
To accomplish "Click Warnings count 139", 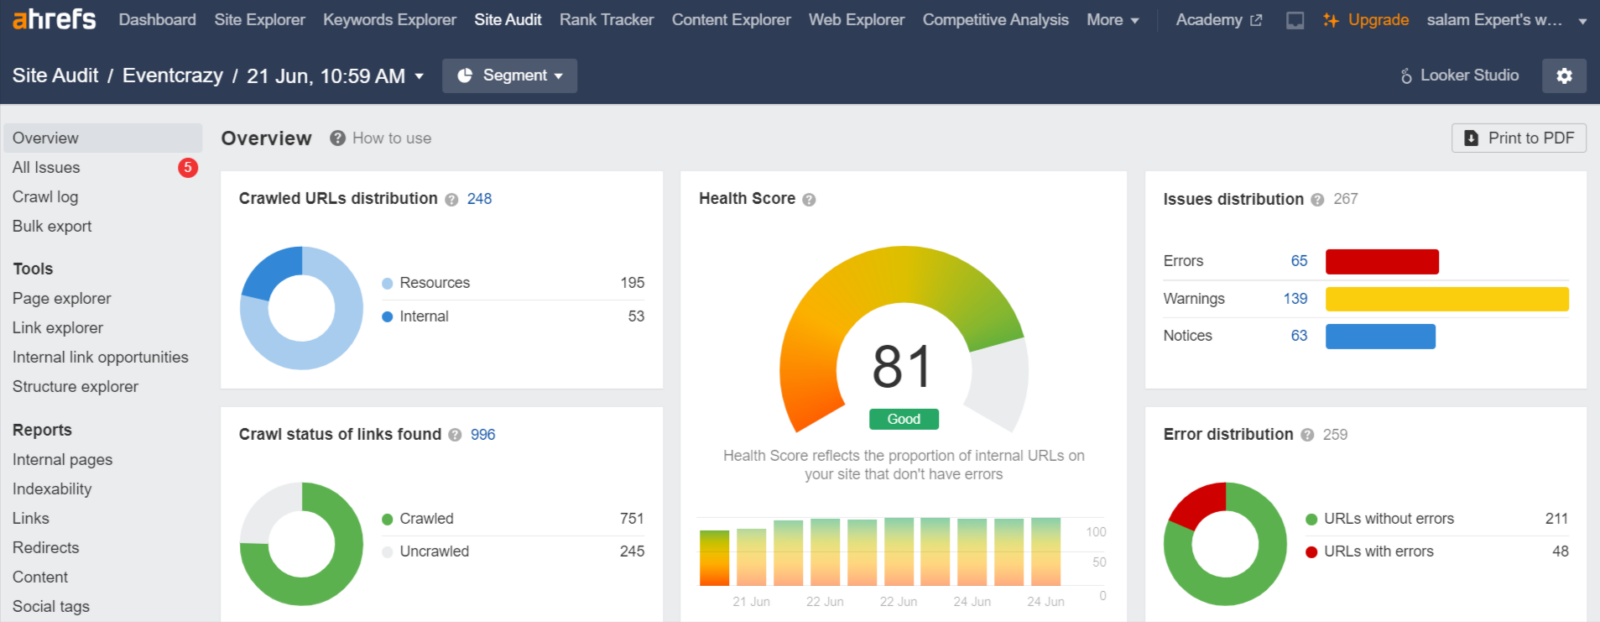I will [1295, 299].
